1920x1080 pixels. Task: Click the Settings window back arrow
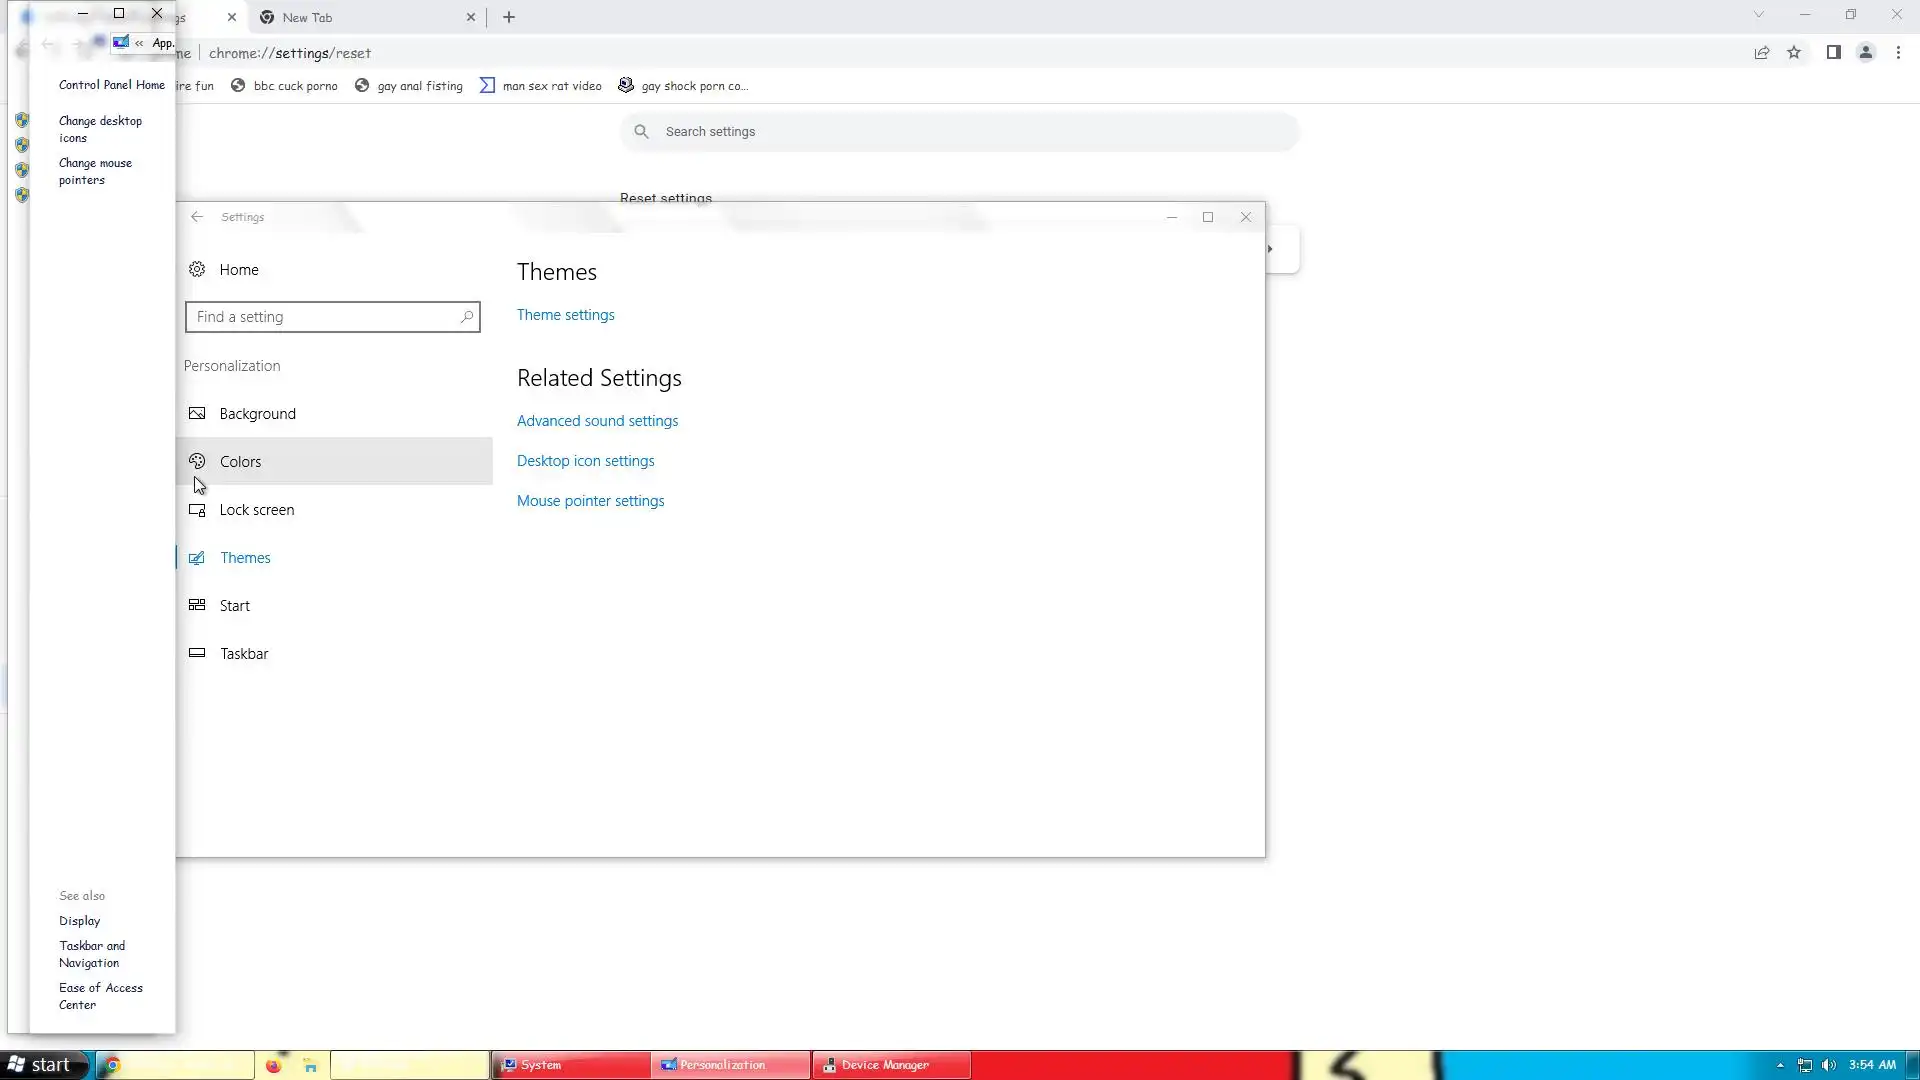197,216
